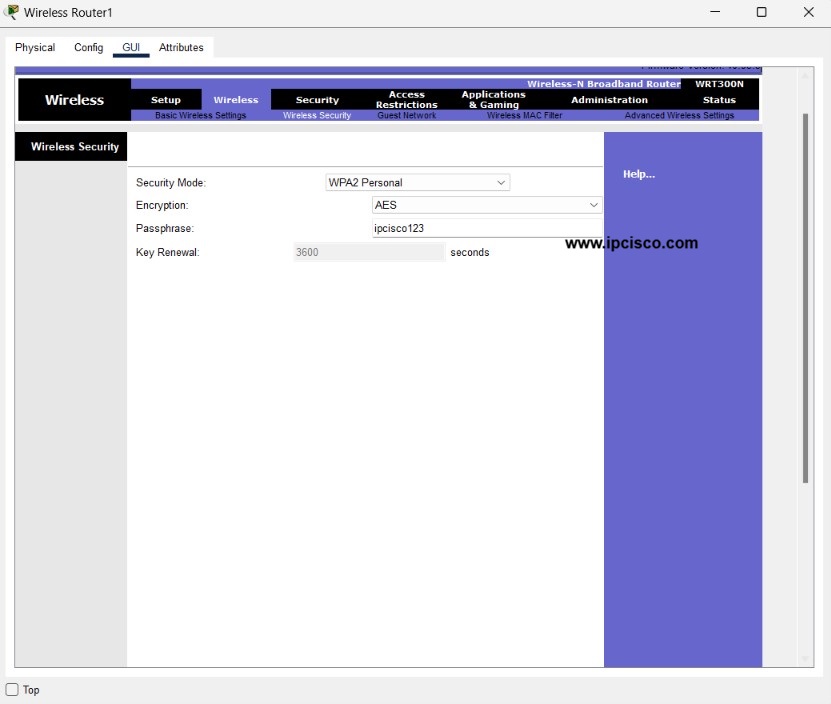Click 'Wireless-N Broadband Router' heading
The image size is (831, 704).
pos(604,84)
